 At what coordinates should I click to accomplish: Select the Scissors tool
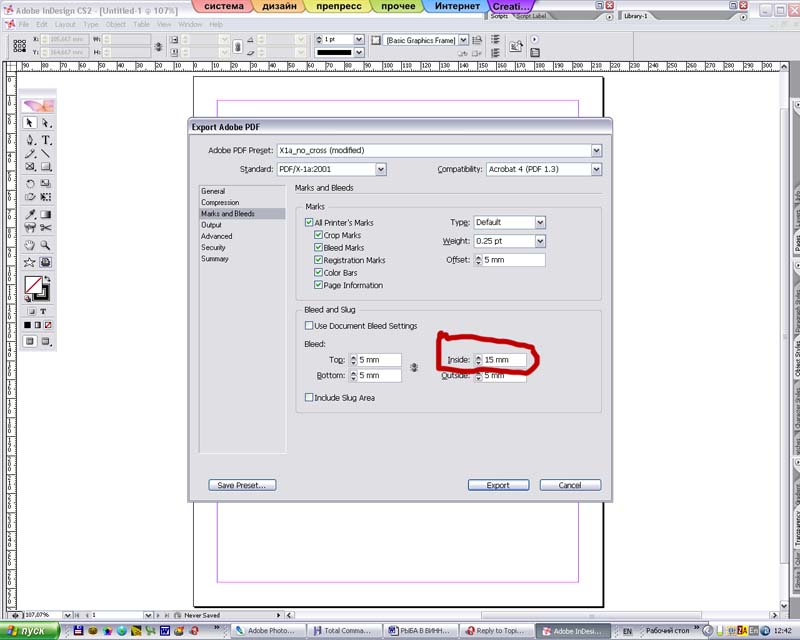[x=46, y=228]
